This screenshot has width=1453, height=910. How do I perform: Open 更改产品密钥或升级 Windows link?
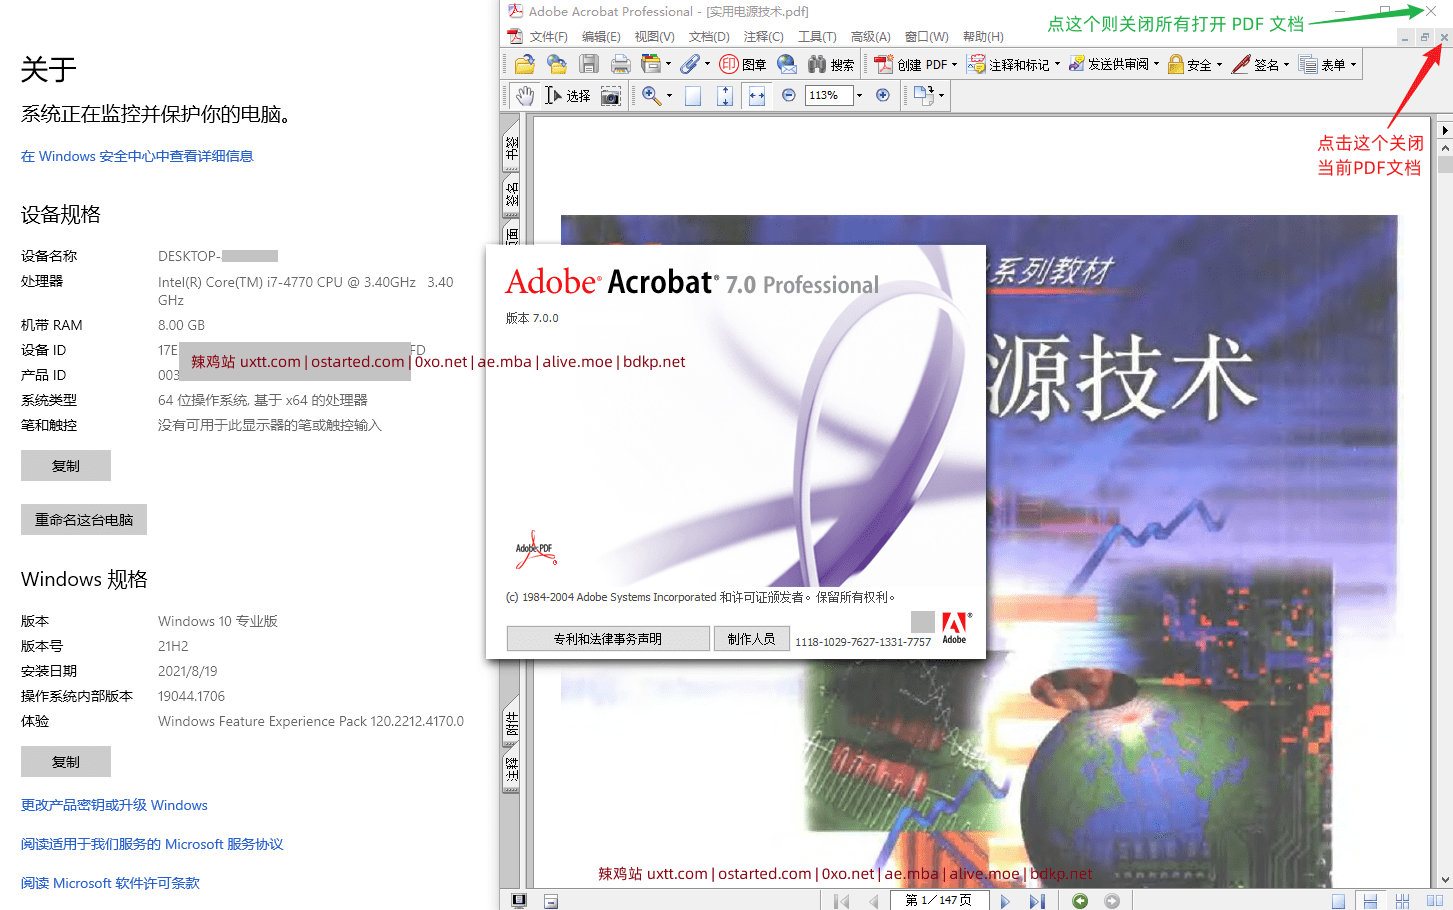pyautogui.click(x=114, y=805)
